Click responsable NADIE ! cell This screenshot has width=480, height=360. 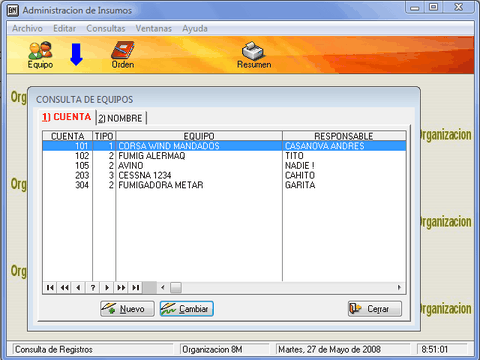344,165
